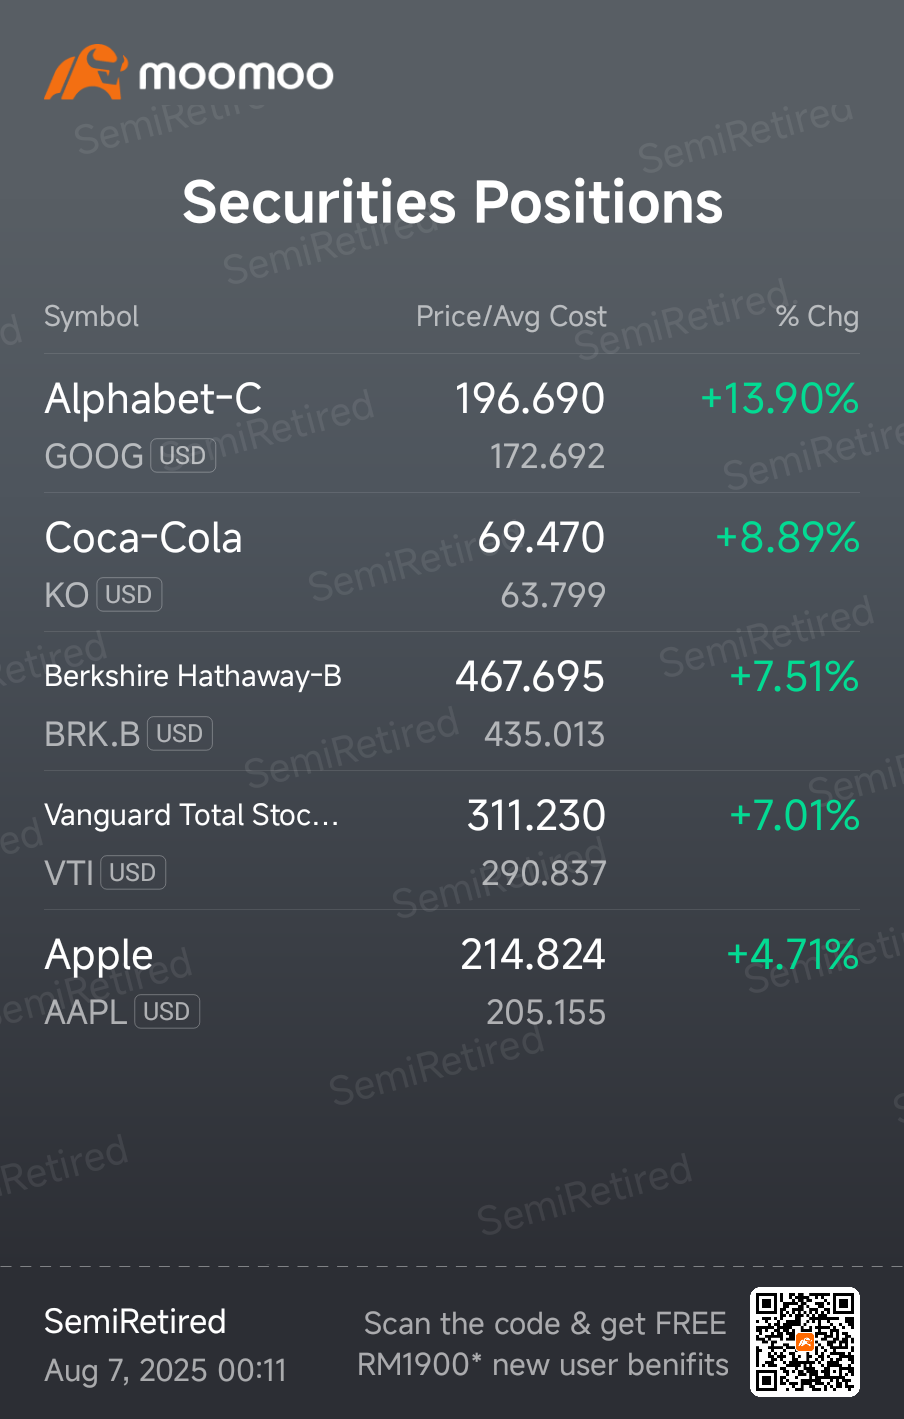The image size is (904, 1419).
Task: Open the Coca-Cola position row
Action: (452, 563)
